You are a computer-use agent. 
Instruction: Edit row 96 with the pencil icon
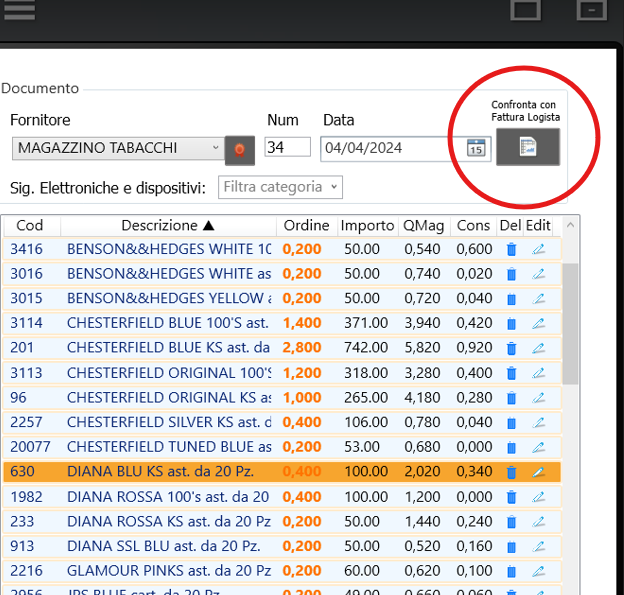pos(538,398)
